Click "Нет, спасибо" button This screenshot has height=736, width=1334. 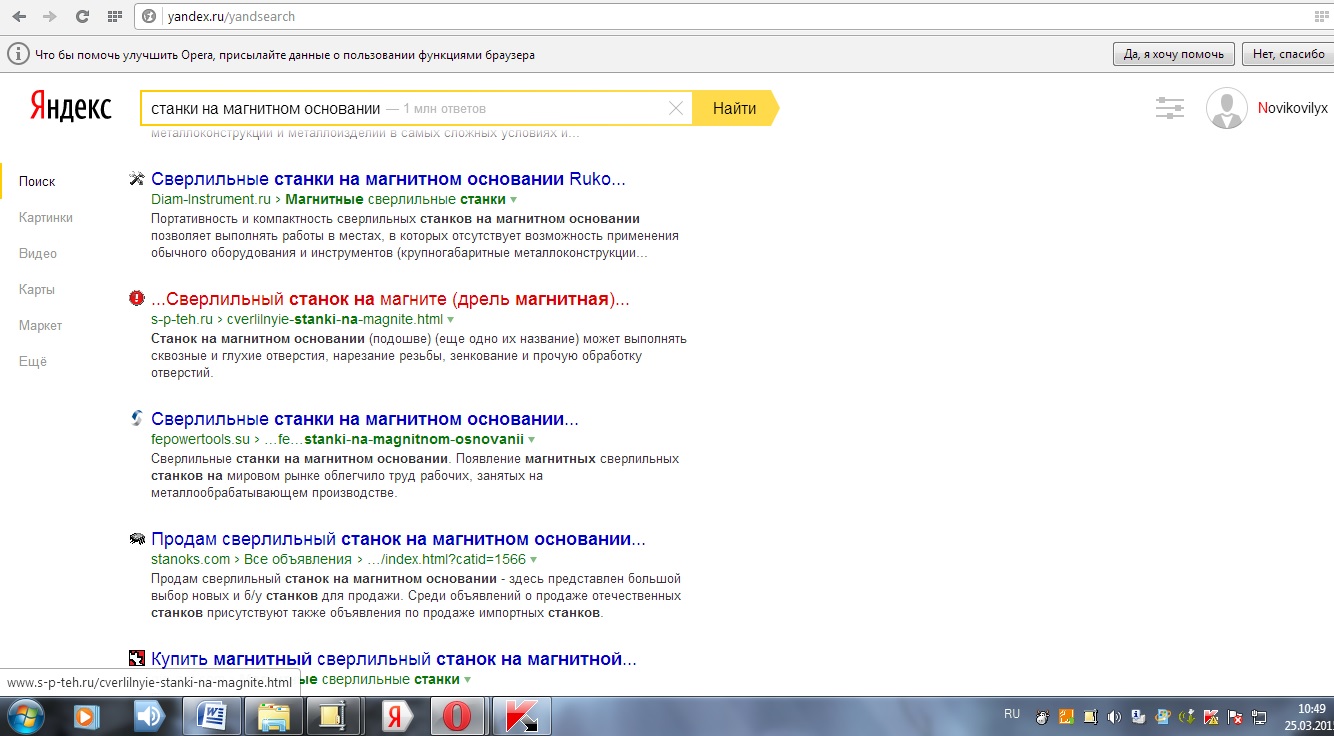(1287, 54)
